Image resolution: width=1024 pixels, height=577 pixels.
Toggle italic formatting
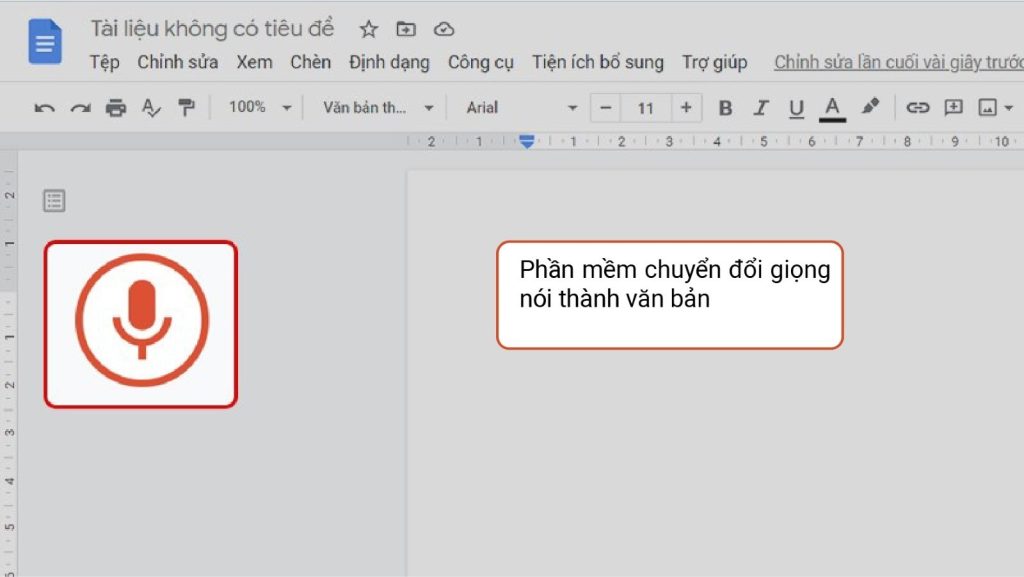[760, 108]
